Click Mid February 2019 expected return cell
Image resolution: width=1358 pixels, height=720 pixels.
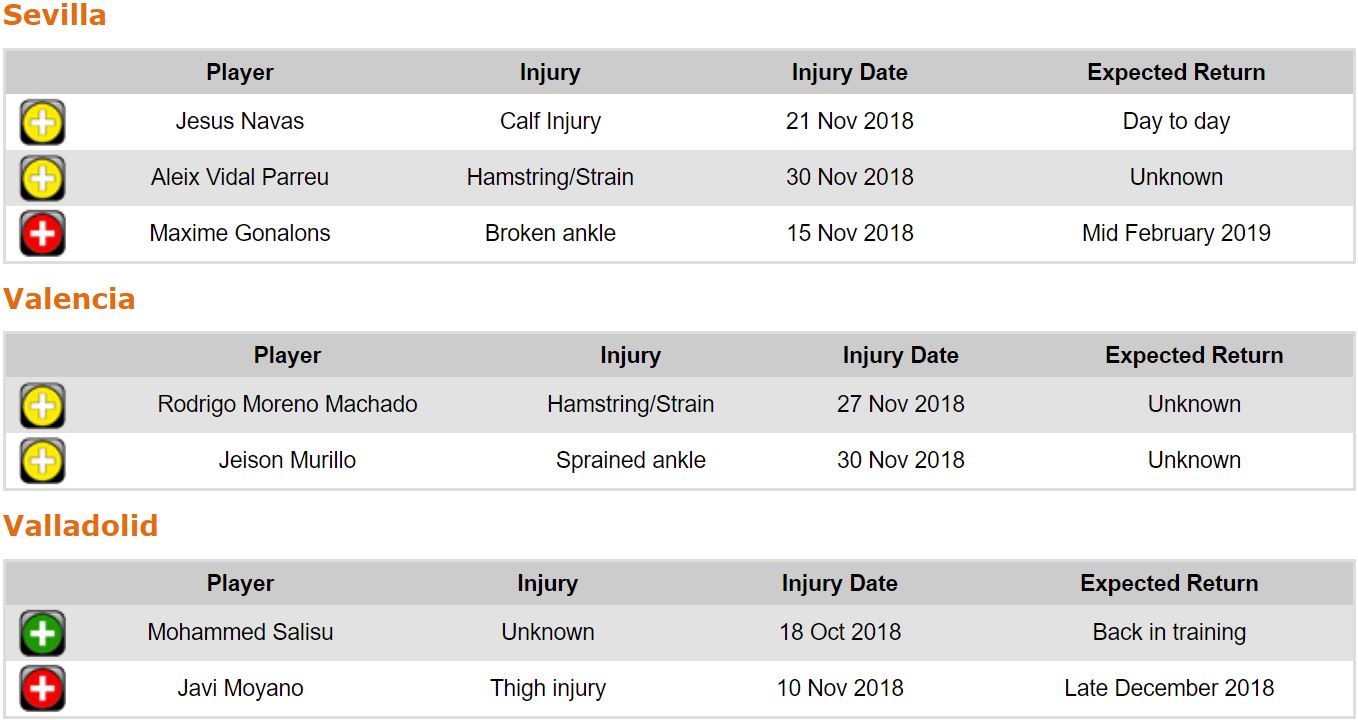1176,234
